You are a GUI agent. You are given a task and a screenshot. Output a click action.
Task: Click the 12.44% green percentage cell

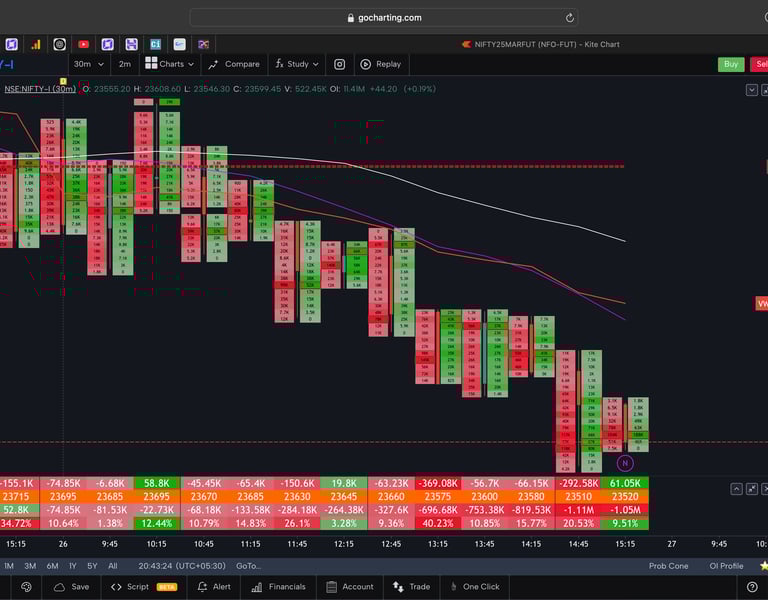(x=156, y=523)
